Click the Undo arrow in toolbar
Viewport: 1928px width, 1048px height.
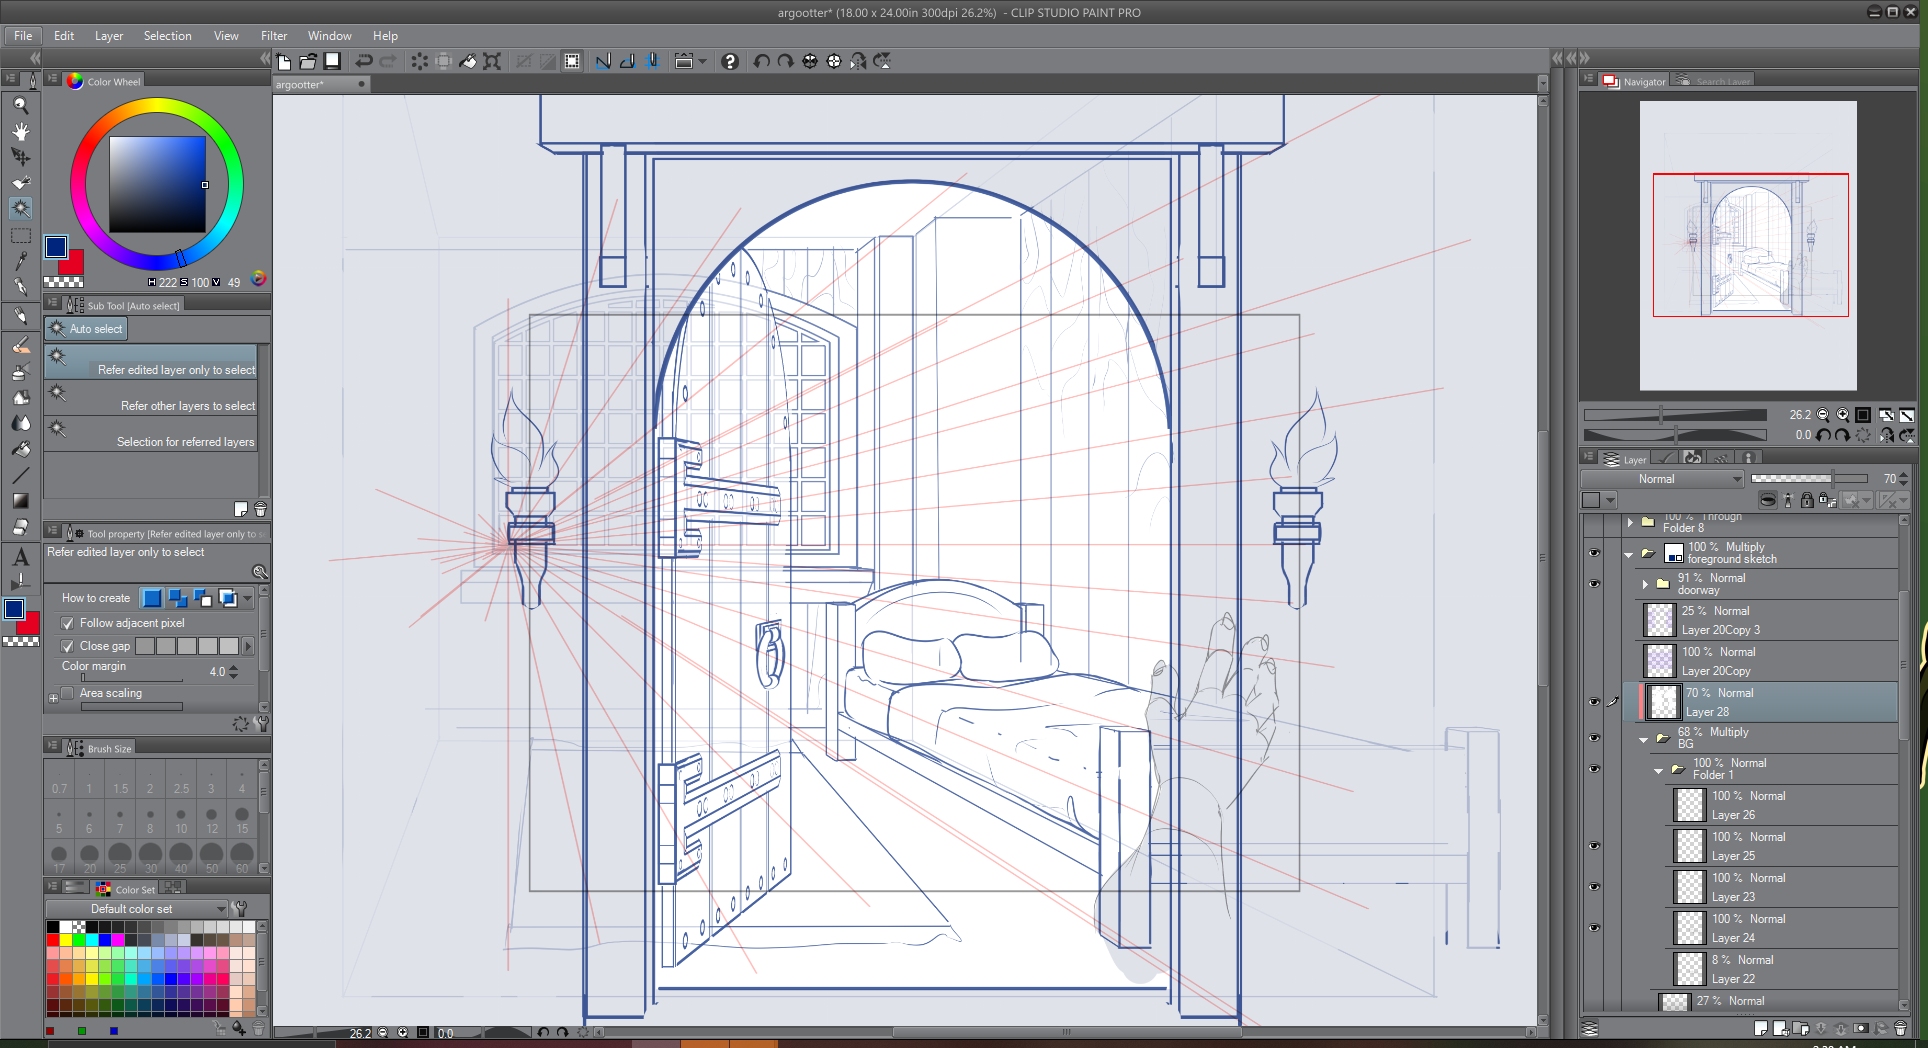tap(364, 61)
